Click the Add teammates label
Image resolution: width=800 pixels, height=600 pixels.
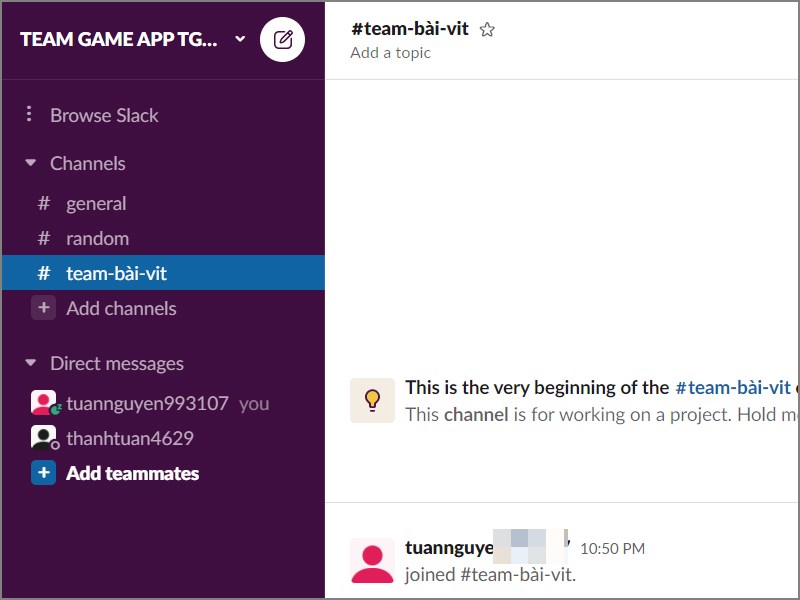pyautogui.click(x=133, y=473)
